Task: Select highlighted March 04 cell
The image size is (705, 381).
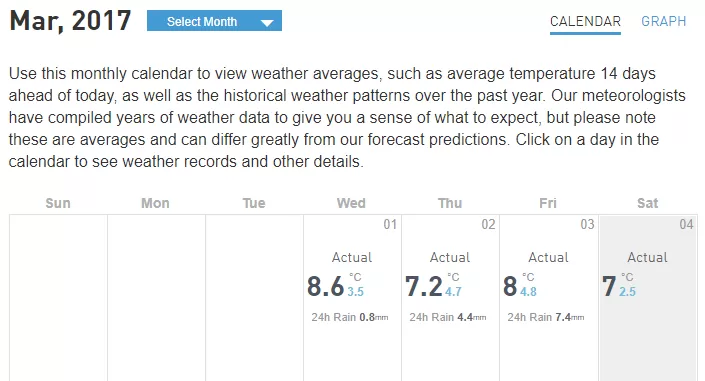Action: coord(648,298)
